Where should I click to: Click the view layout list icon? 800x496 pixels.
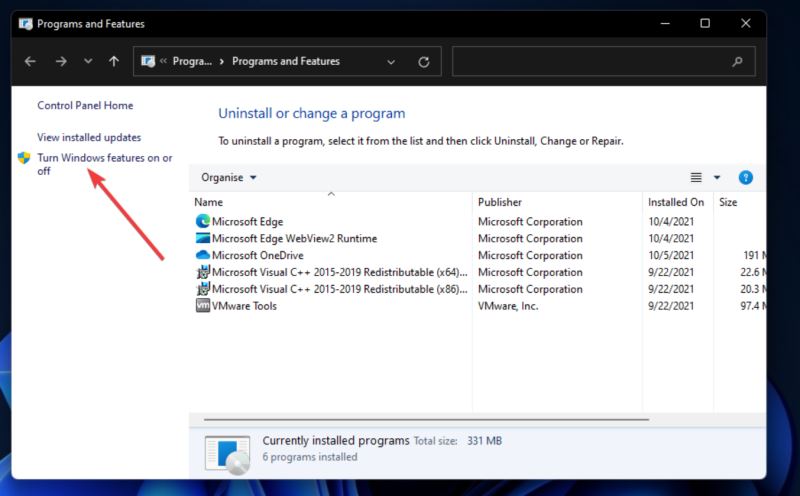[696, 178]
